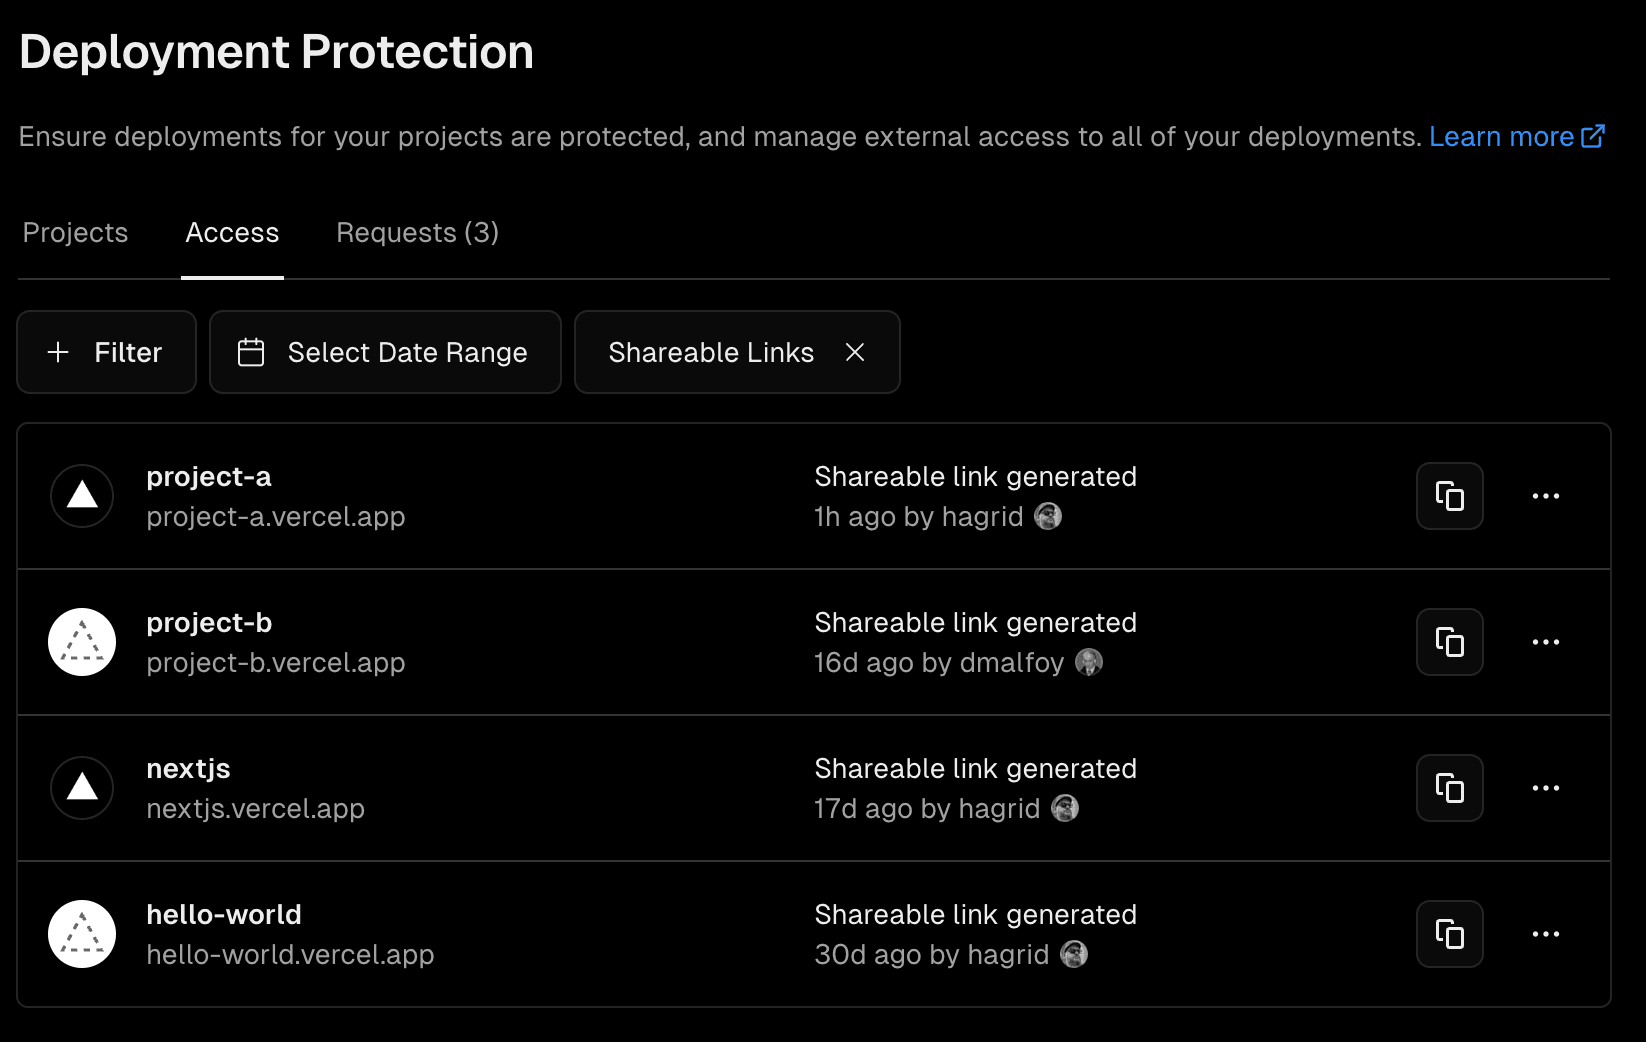
Task: Add a new filter with the Filter button
Action: coord(106,352)
